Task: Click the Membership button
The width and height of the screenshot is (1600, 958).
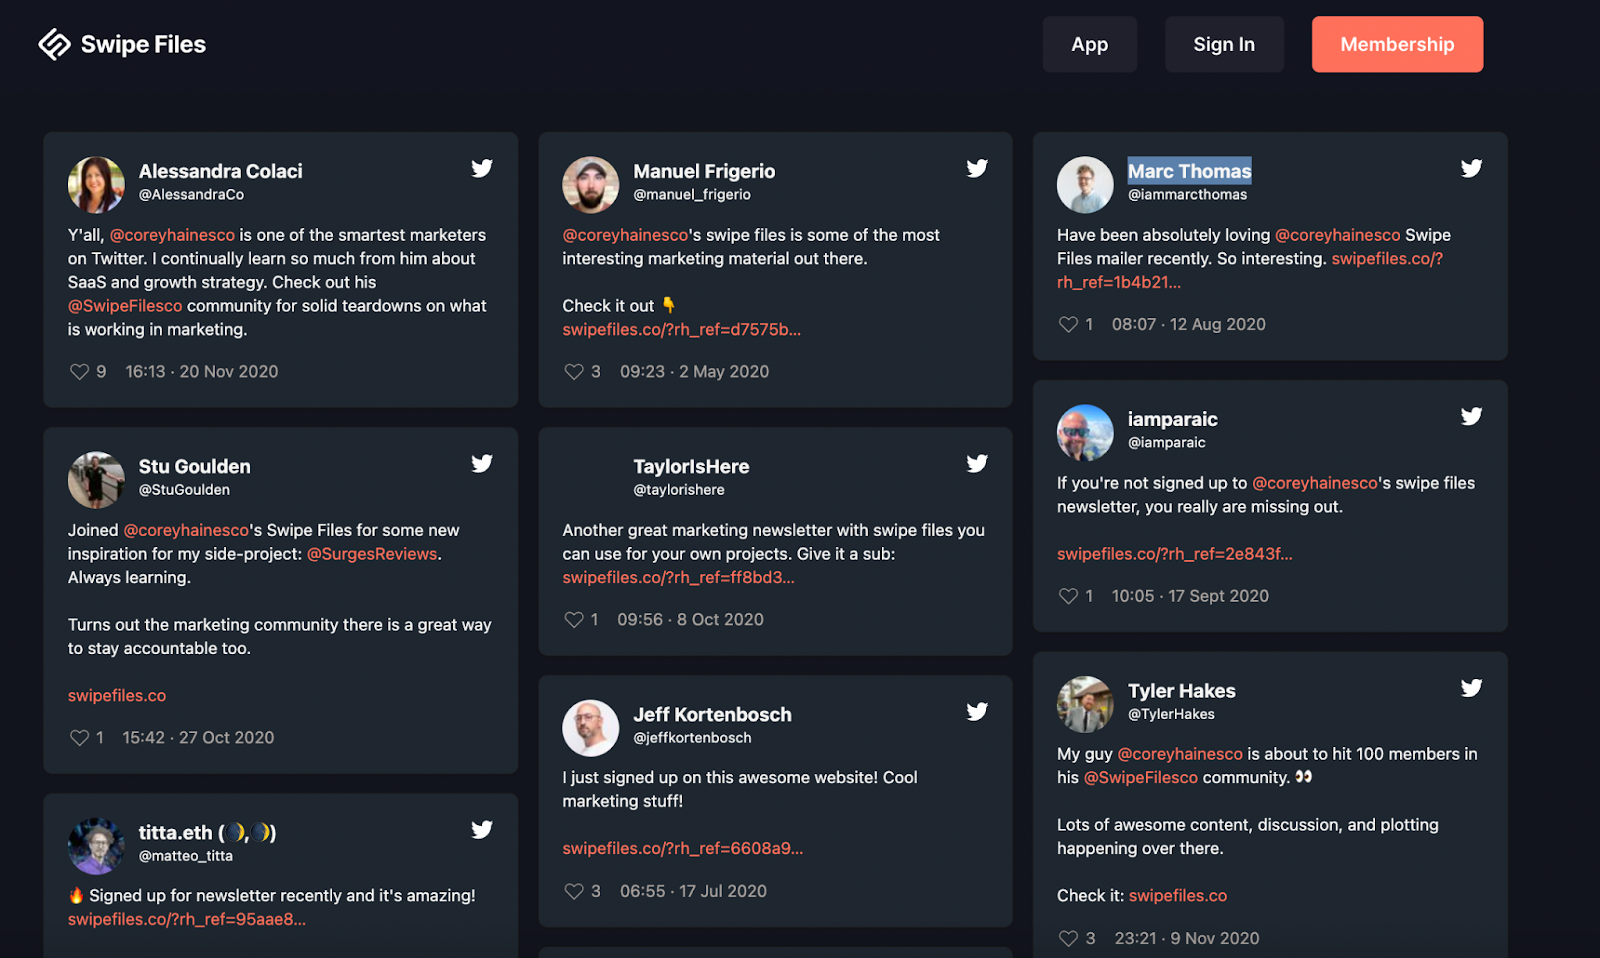Action: pos(1397,44)
